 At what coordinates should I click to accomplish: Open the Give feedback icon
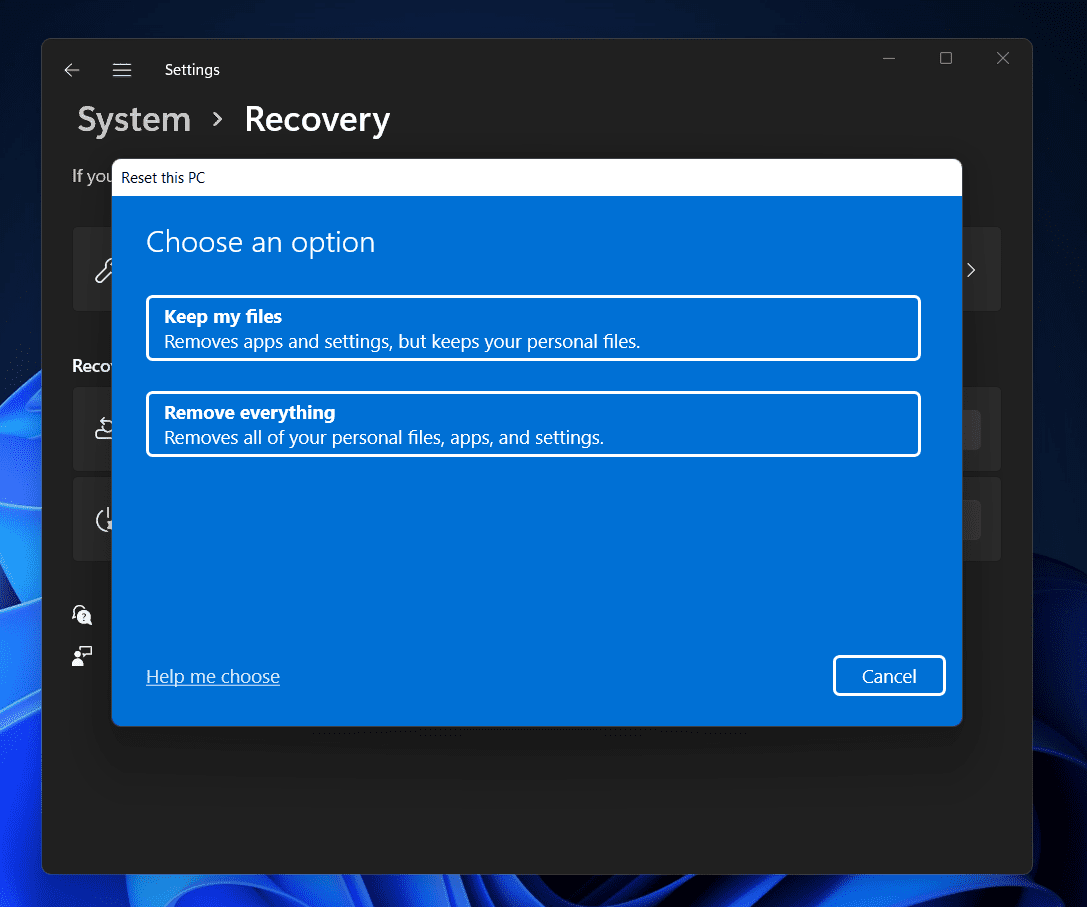pyautogui.click(x=82, y=655)
